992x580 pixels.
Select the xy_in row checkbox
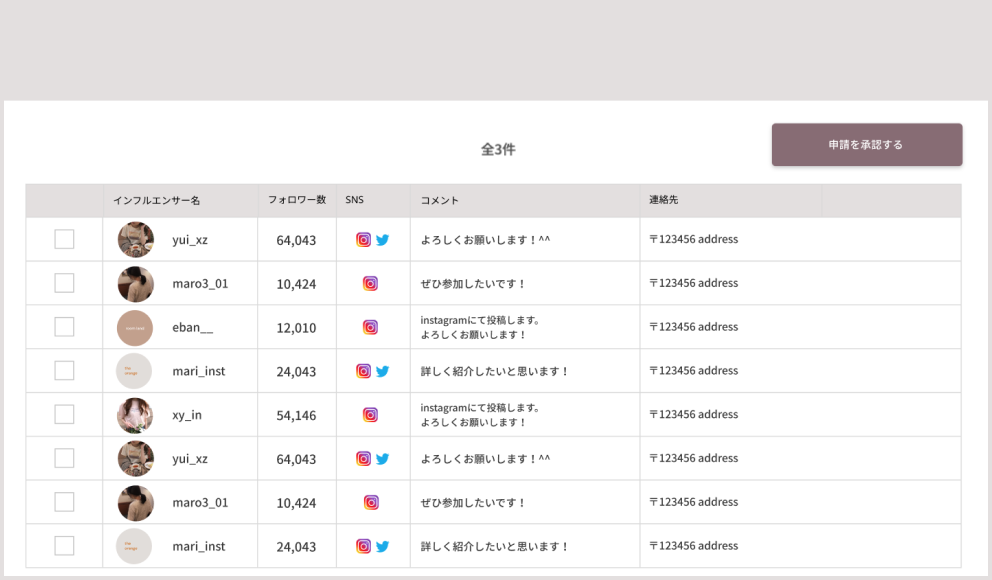[x=64, y=415]
